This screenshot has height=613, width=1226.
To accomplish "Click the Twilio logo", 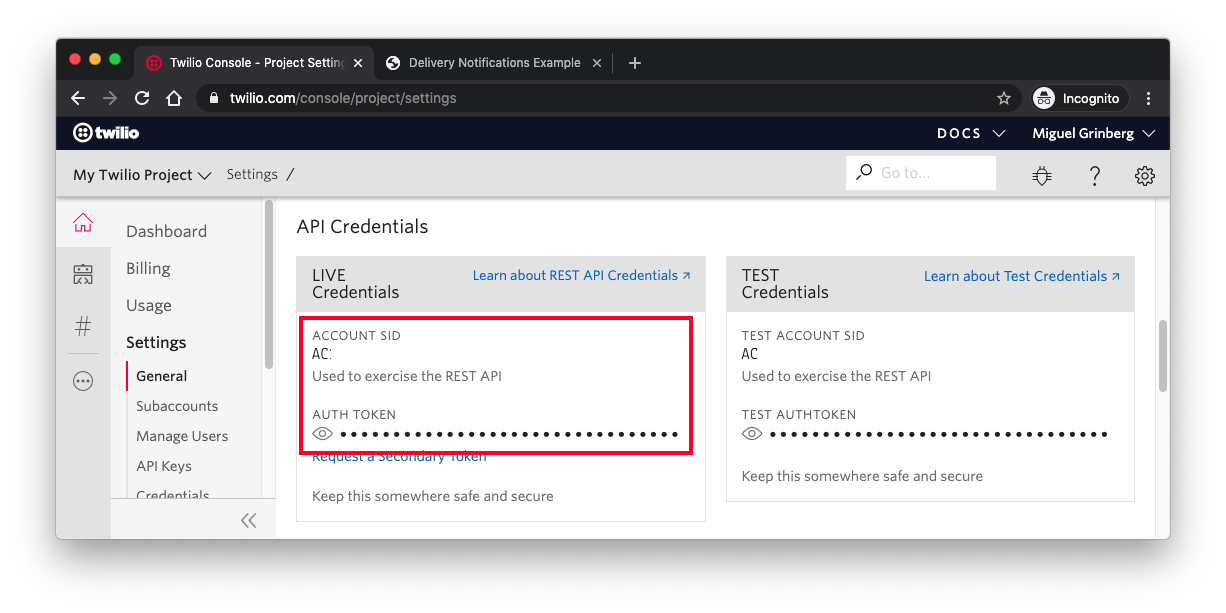I will click(x=106, y=133).
